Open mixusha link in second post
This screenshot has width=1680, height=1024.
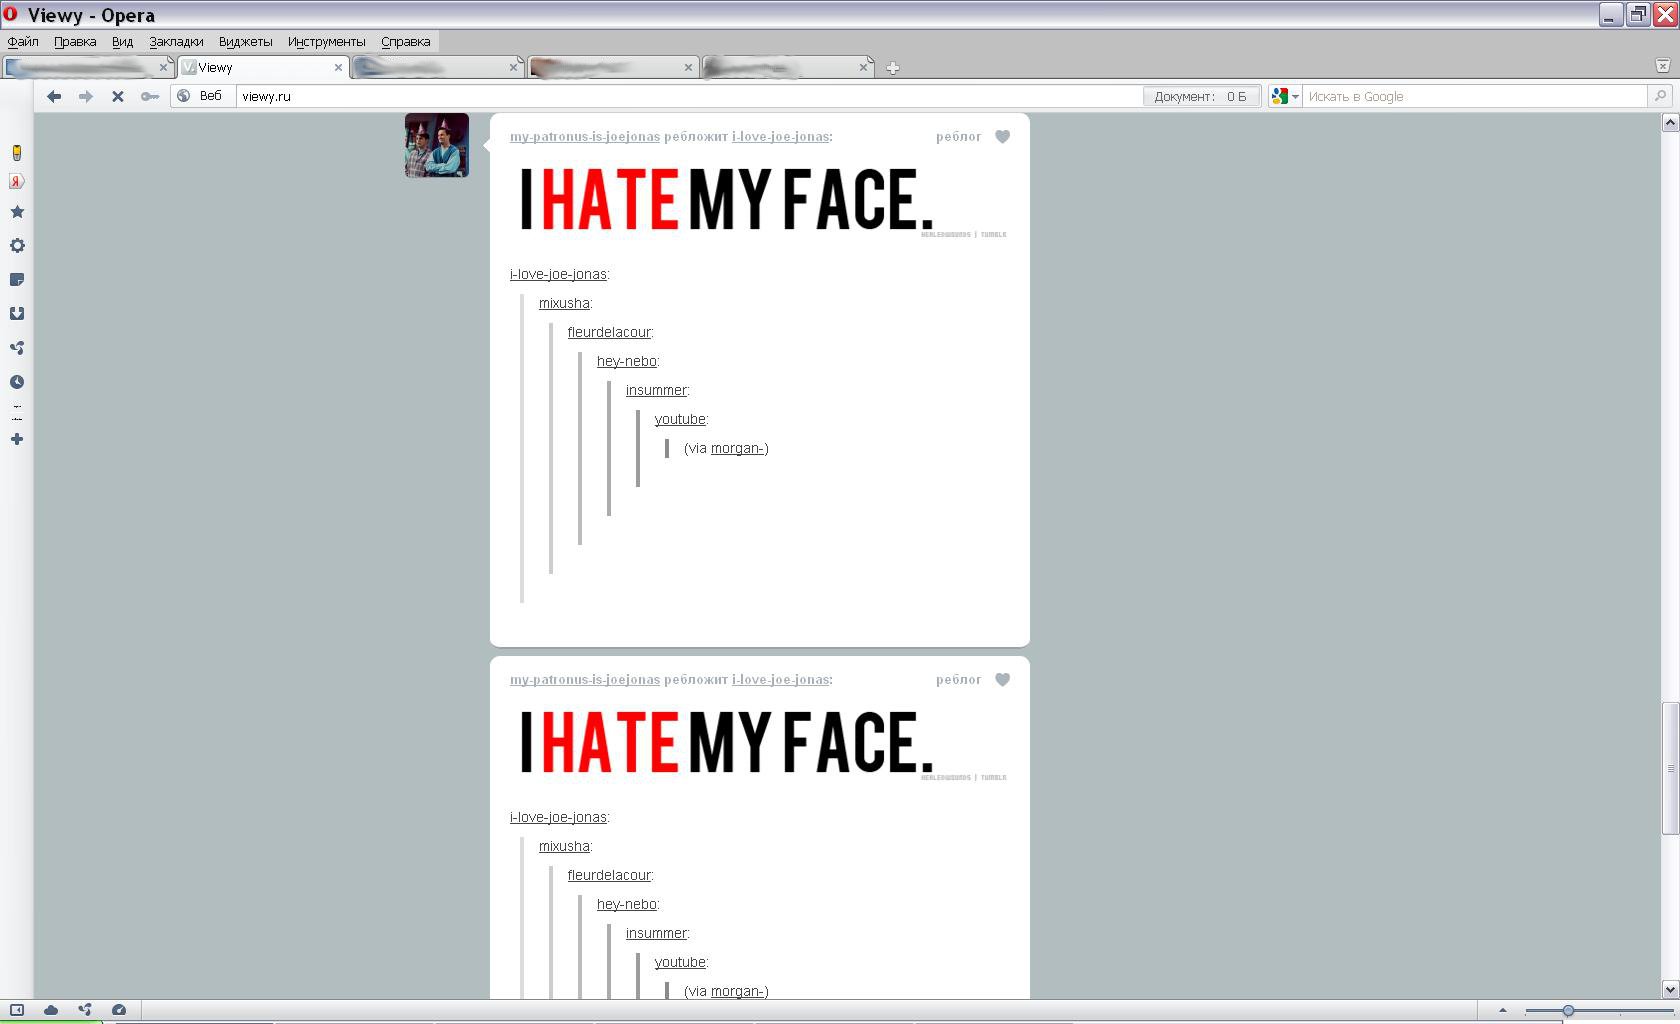point(564,846)
